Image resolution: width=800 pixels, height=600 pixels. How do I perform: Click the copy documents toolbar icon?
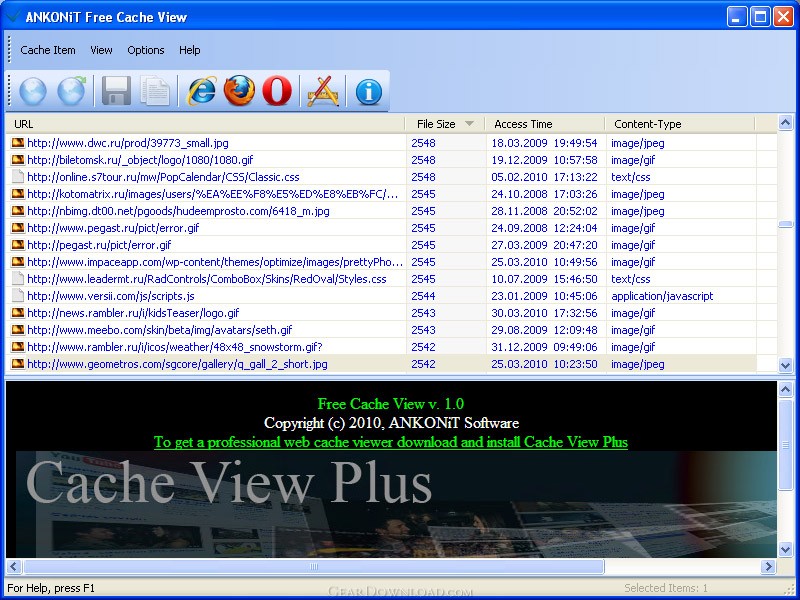(155, 91)
